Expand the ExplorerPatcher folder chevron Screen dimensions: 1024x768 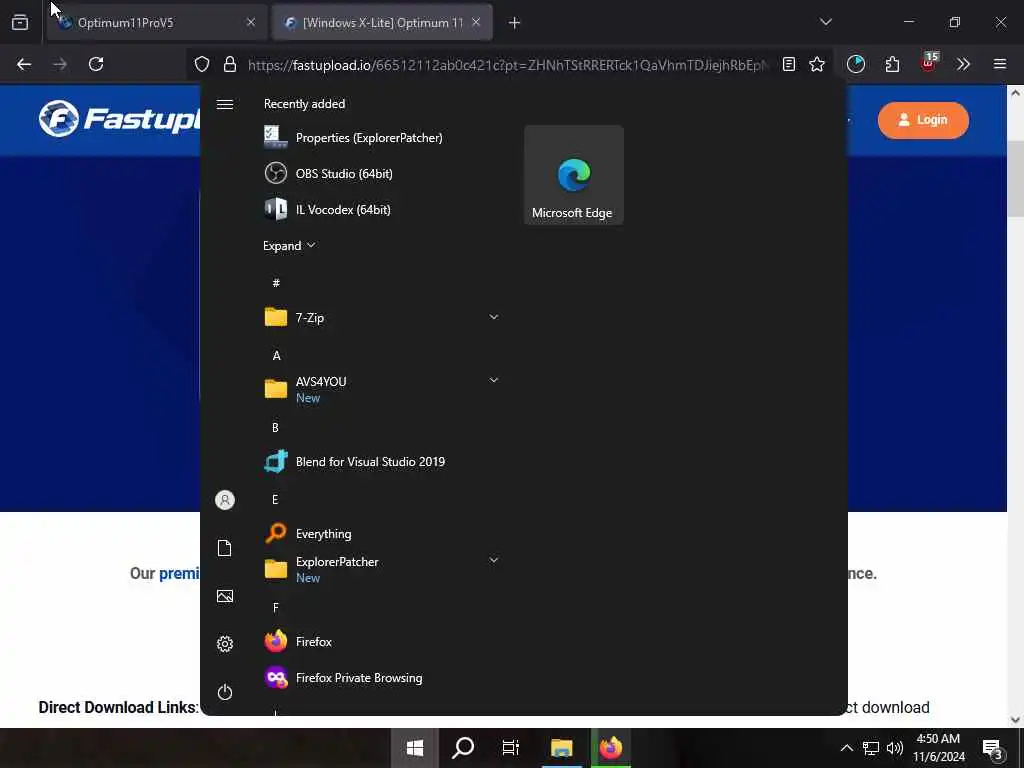pos(494,560)
